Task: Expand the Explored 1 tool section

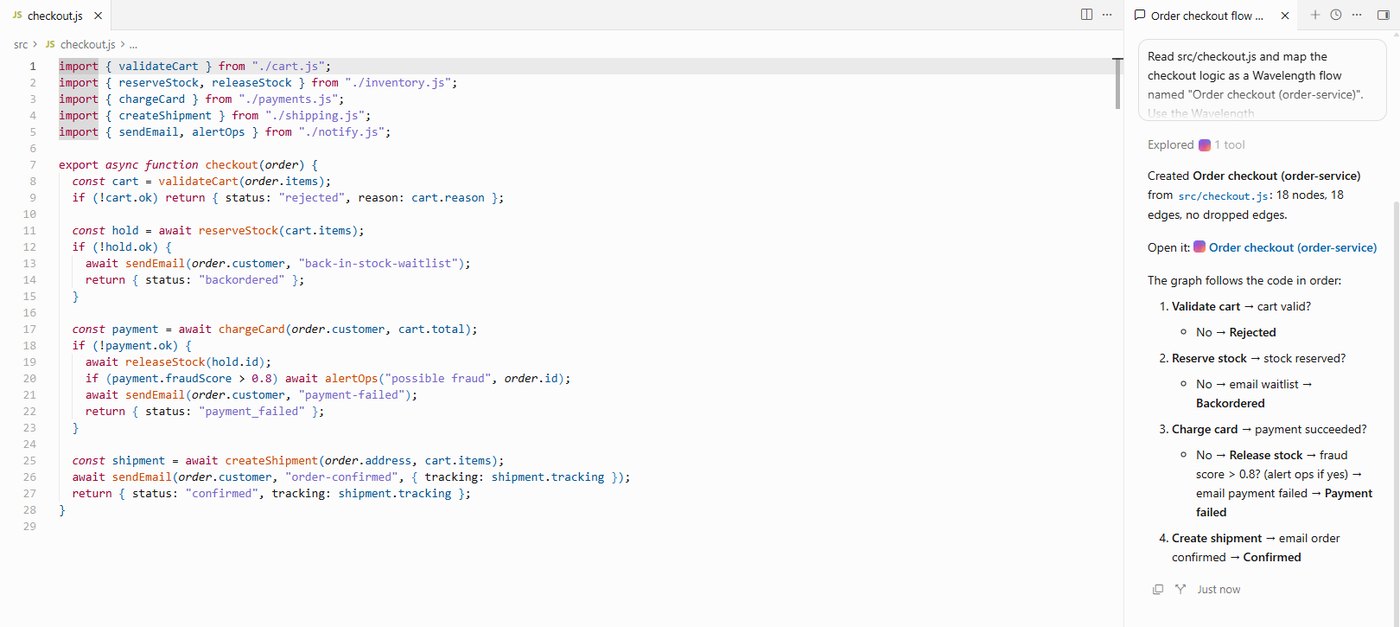Action: [1196, 145]
